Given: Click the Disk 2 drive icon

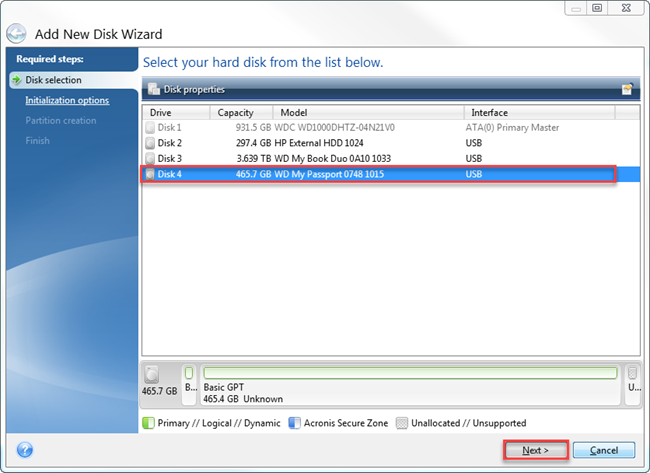Looking at the screenshot, I should coord(150,143).
